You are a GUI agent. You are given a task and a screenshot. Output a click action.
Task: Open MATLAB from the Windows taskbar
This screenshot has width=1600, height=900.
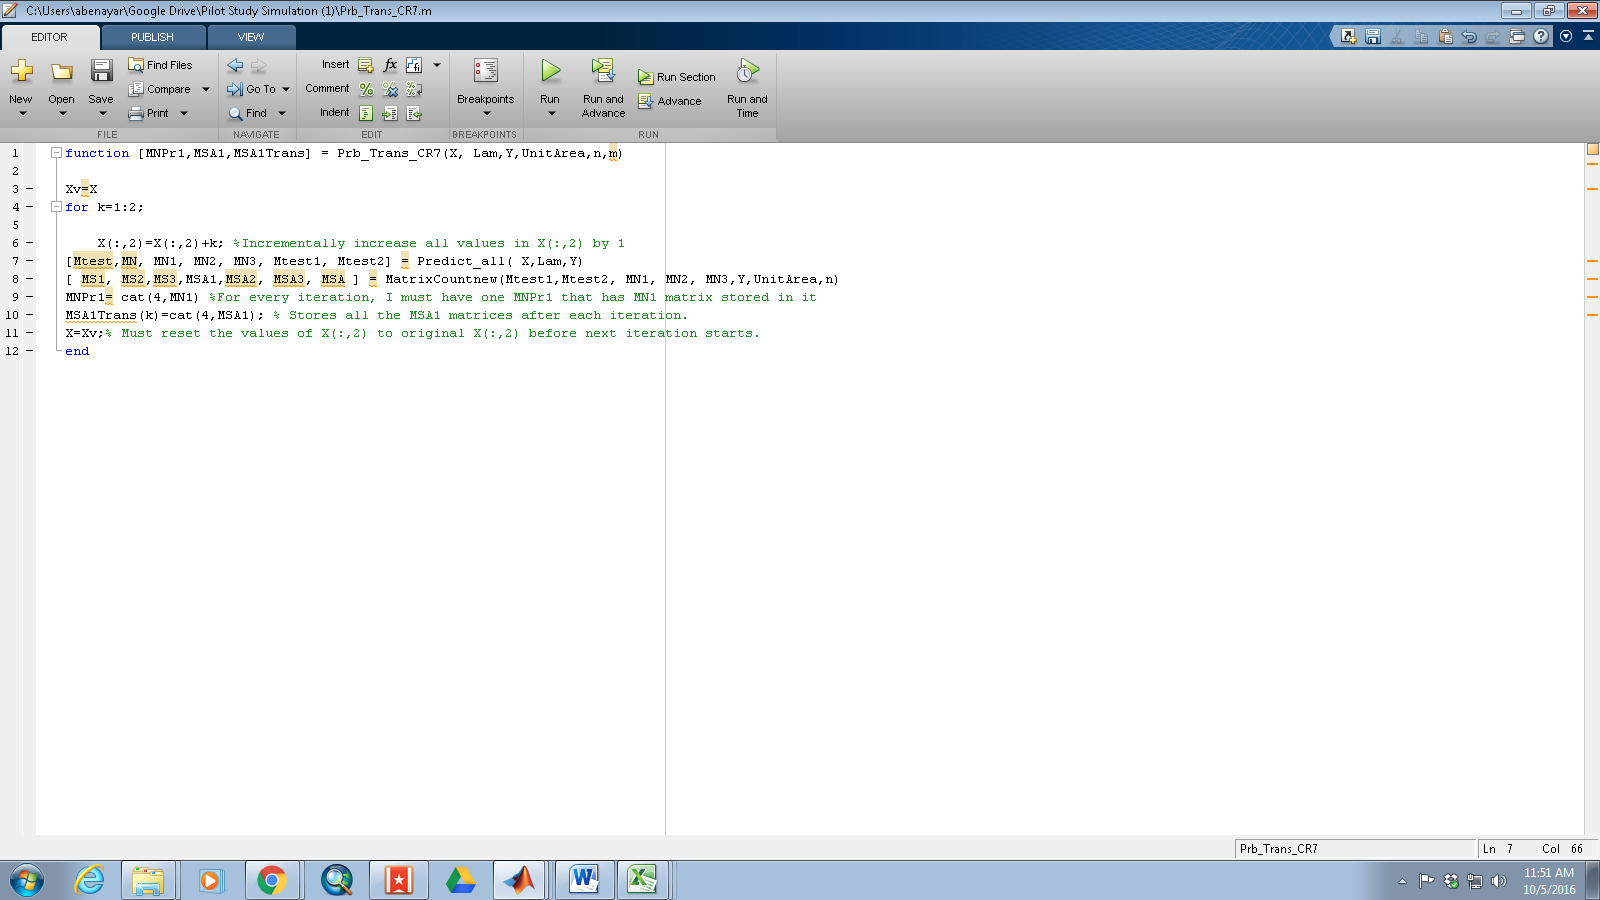[x=519, y=880]
